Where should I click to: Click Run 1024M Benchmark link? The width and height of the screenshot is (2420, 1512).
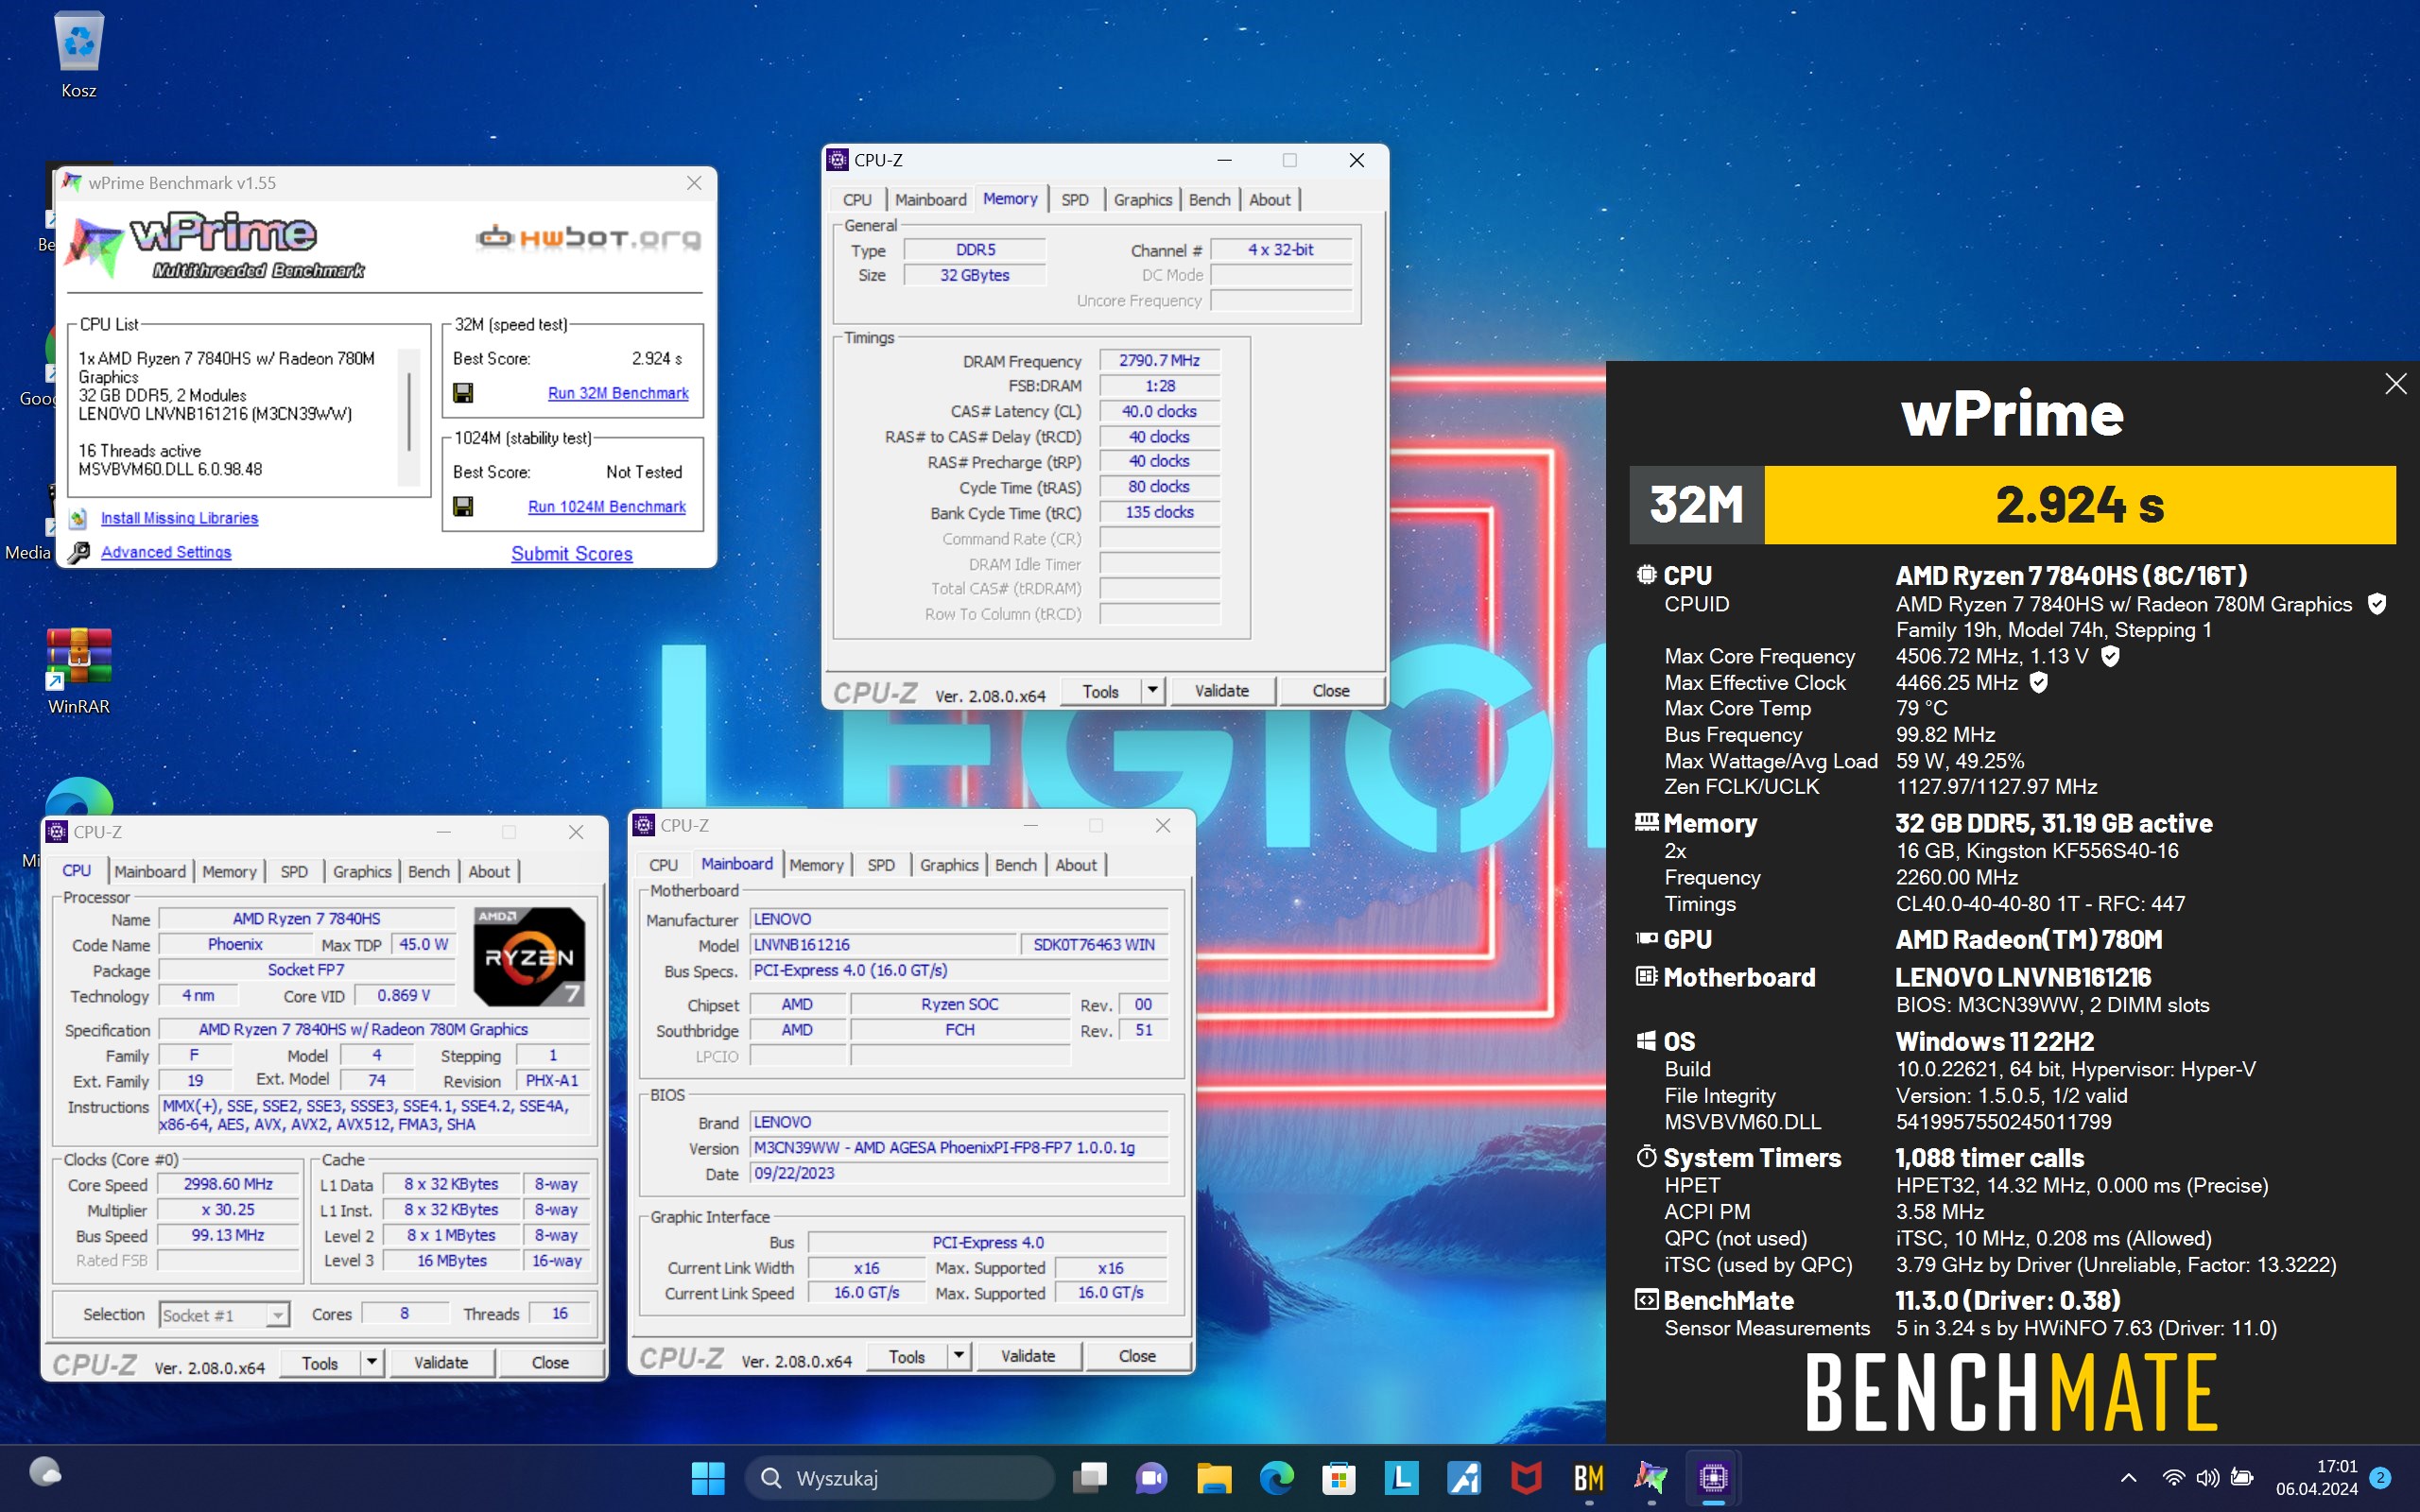point(607,506)
